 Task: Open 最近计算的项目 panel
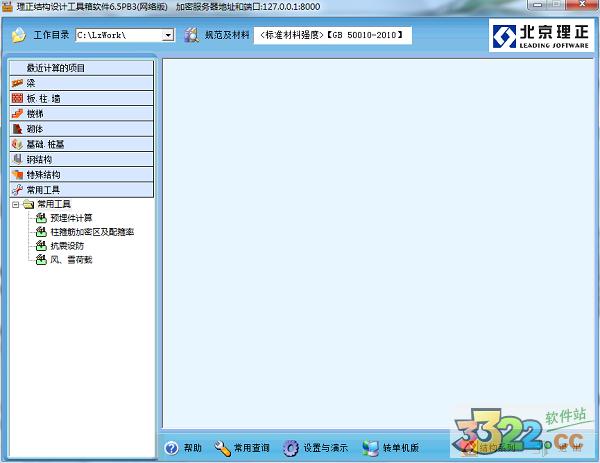coord(82,68)
